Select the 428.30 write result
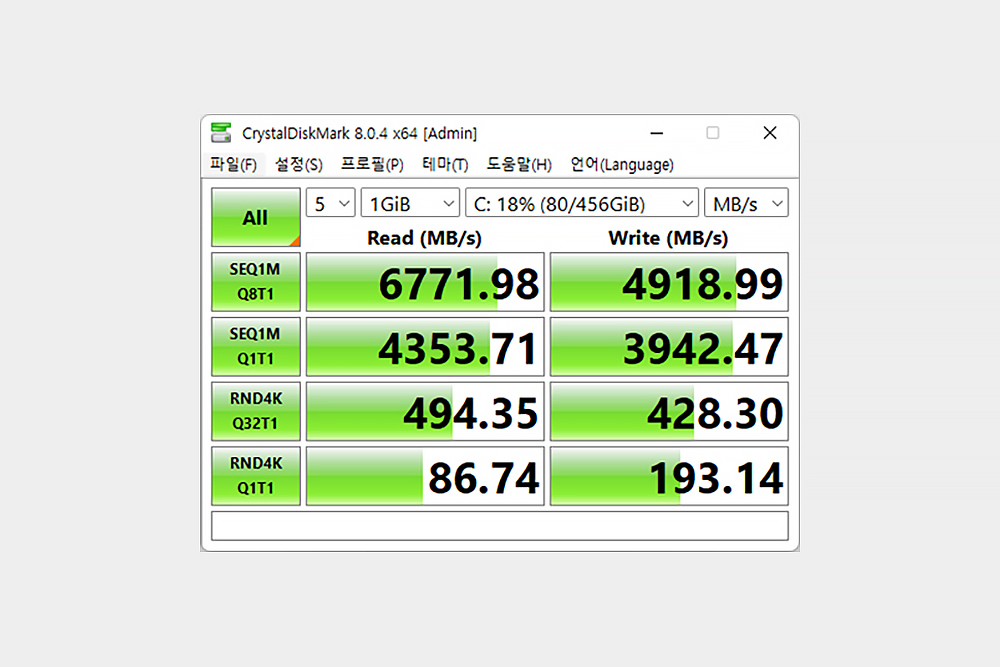 (669, 411)
